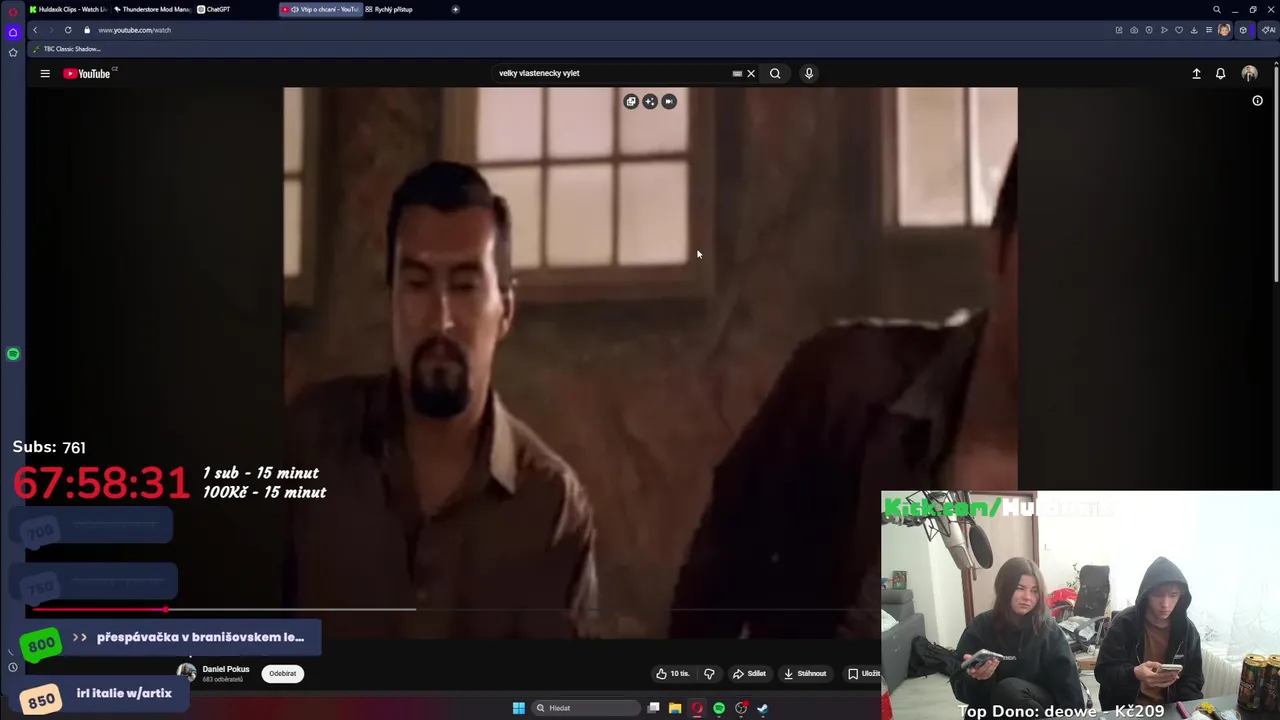Open the Windows Start menu
This screenshot has height=720, width=1280.
[x=518, y=708]
